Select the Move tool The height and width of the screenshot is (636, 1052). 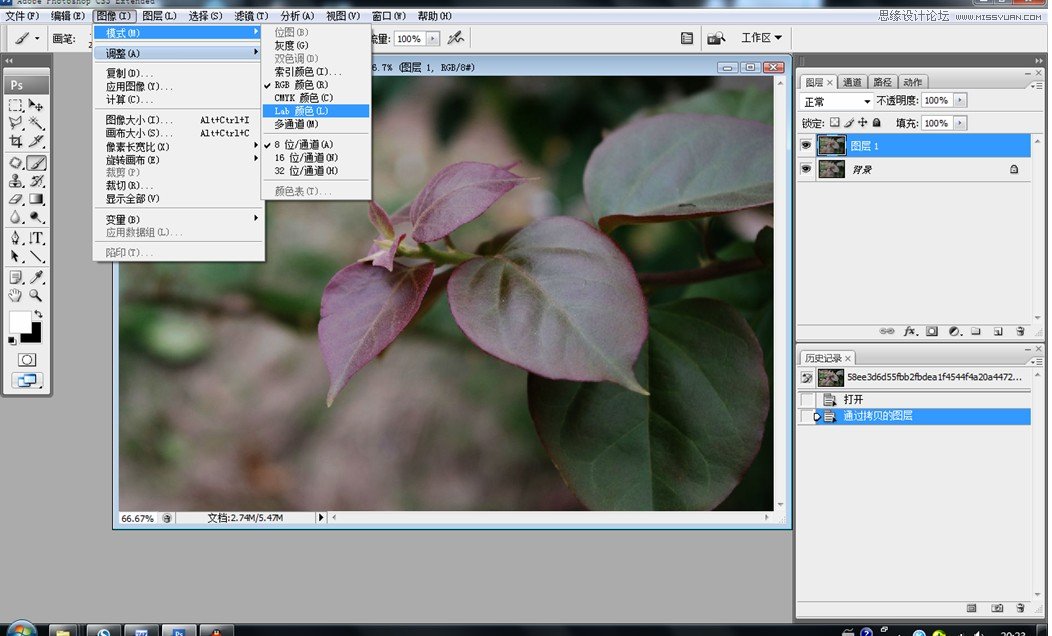click(x=36, y=105)
